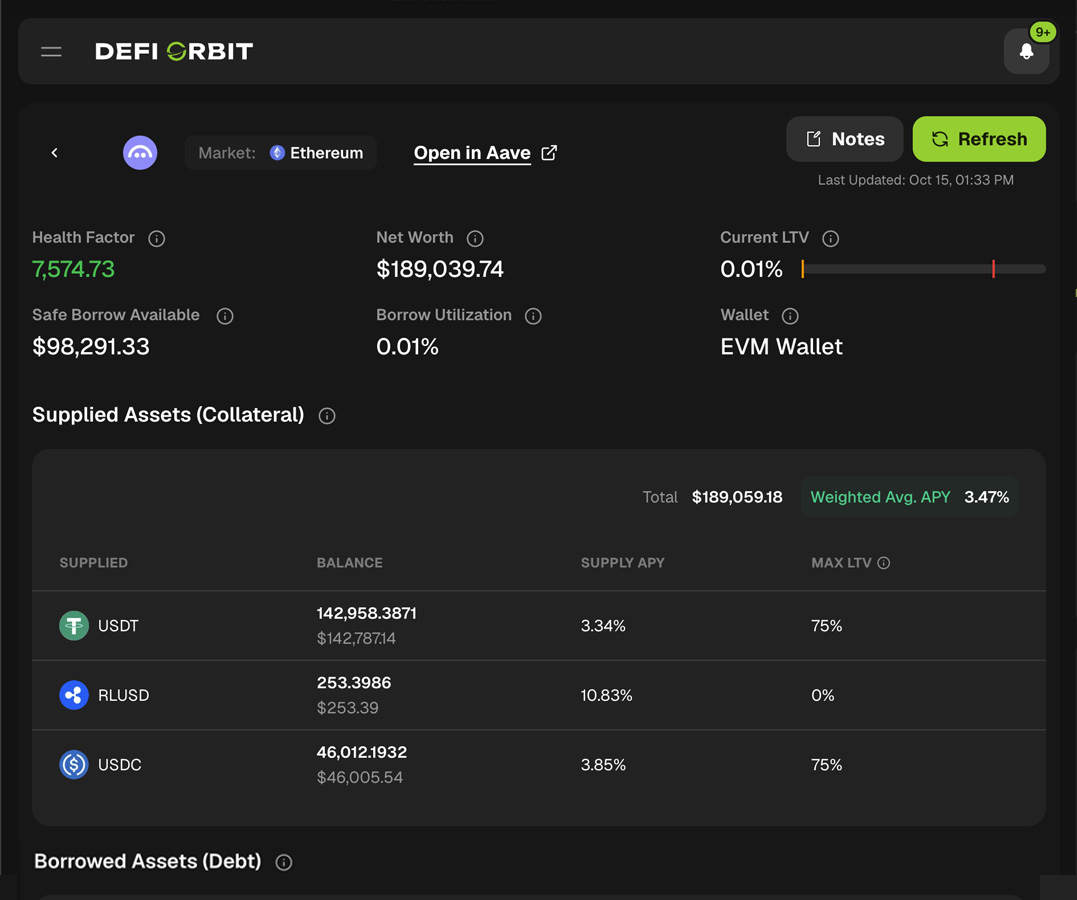
Task: Open in Aave link
Action: pos(472,153)
